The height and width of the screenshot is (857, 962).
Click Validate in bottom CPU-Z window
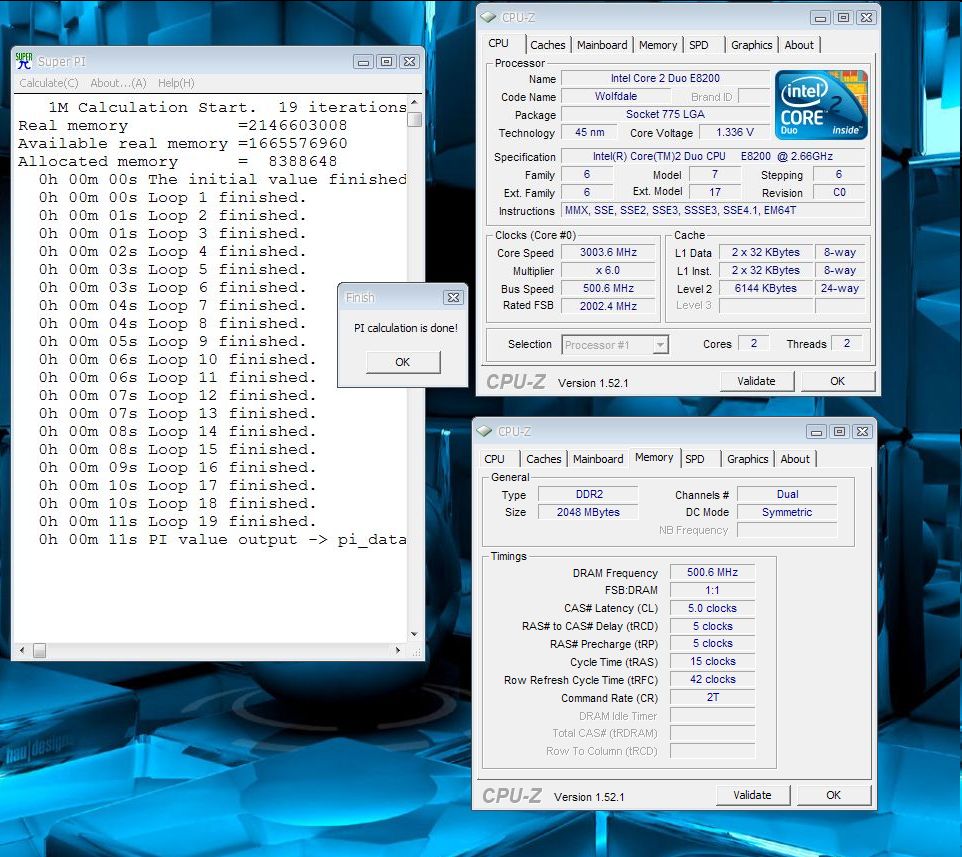[x=752, y=795]
